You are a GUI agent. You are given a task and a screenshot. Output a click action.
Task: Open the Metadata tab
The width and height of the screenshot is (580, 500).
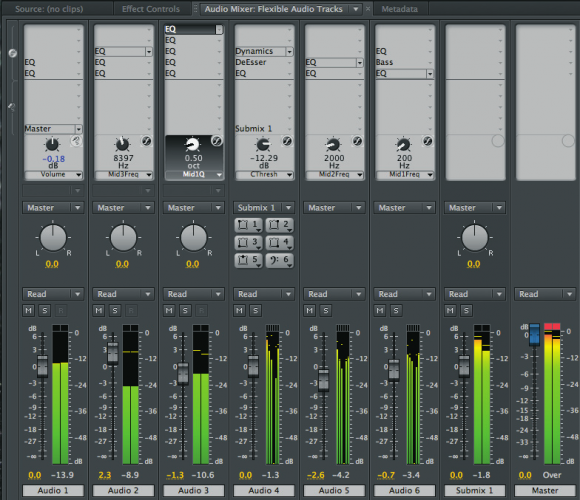point(399,9)
